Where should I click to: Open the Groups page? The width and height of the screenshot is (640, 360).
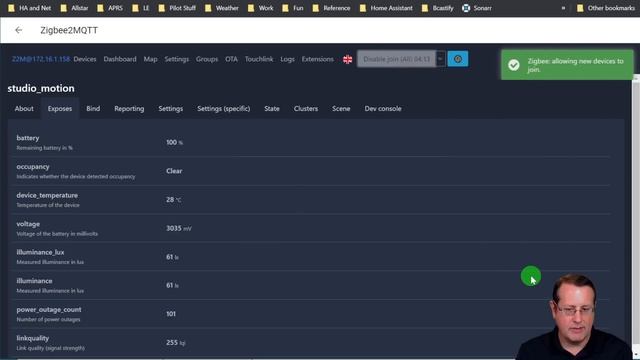tap(207, 59)
